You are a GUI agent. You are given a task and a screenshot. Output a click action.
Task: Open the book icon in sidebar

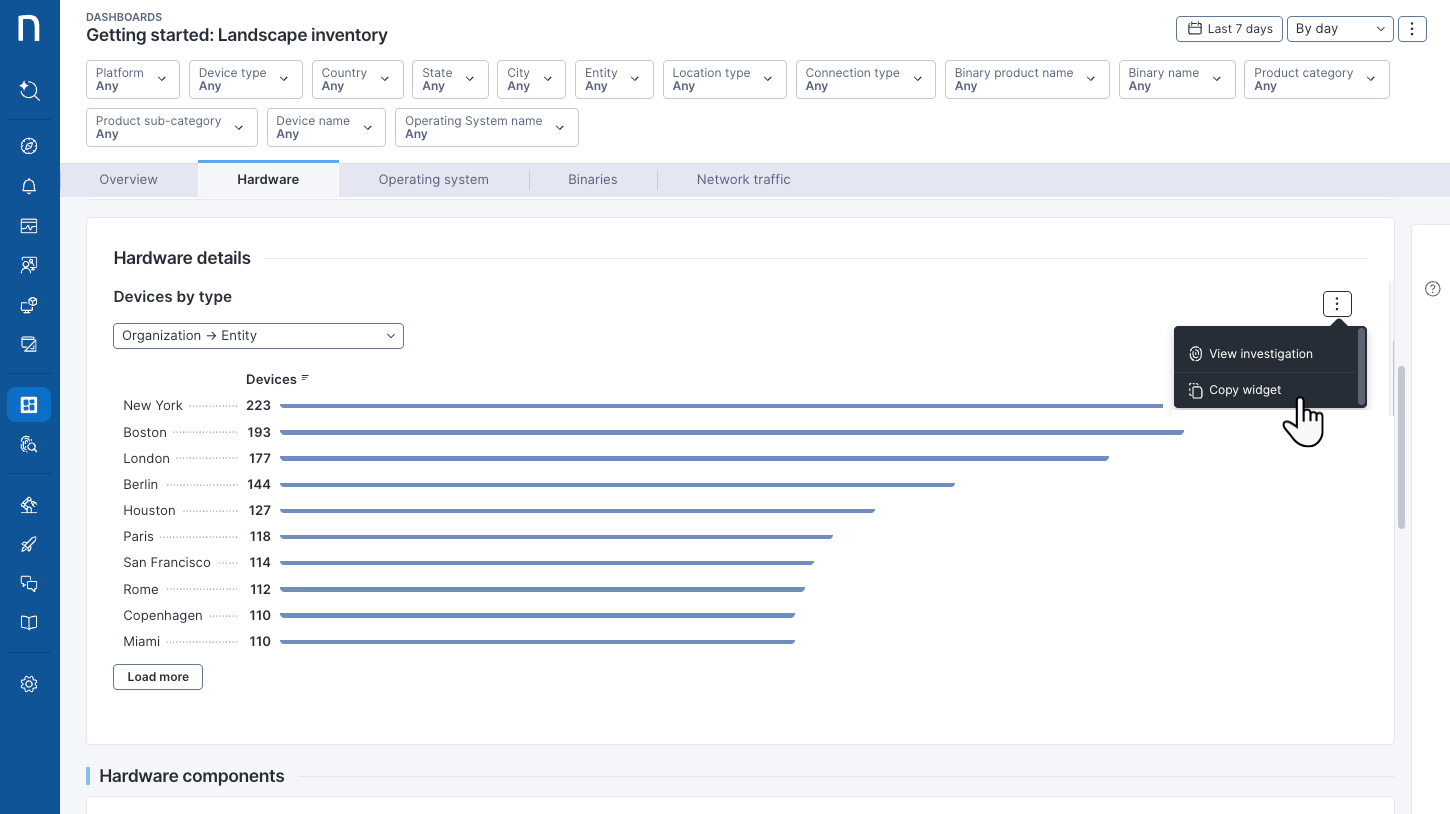click(29, 623)
